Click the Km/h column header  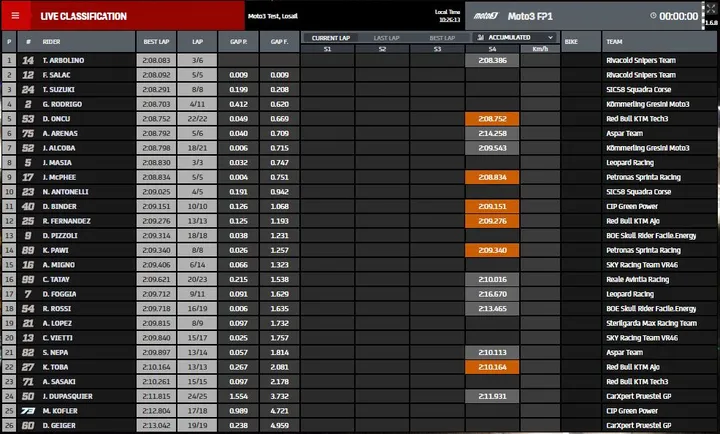click(x=540, y=49)
